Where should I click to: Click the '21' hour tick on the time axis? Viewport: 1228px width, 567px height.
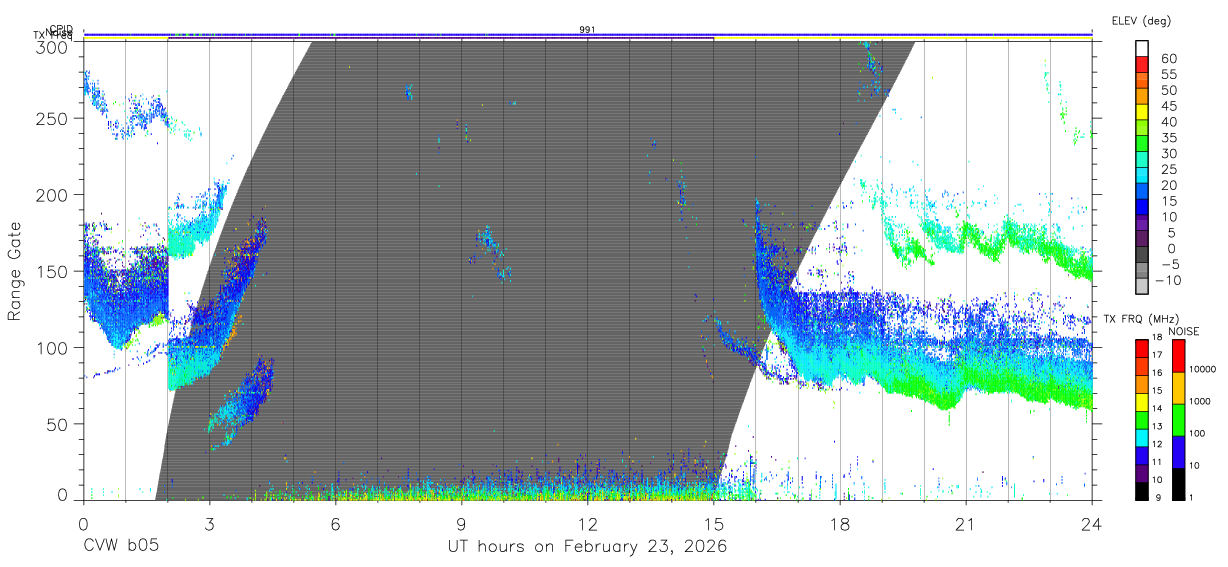click(x=966, y=524)
